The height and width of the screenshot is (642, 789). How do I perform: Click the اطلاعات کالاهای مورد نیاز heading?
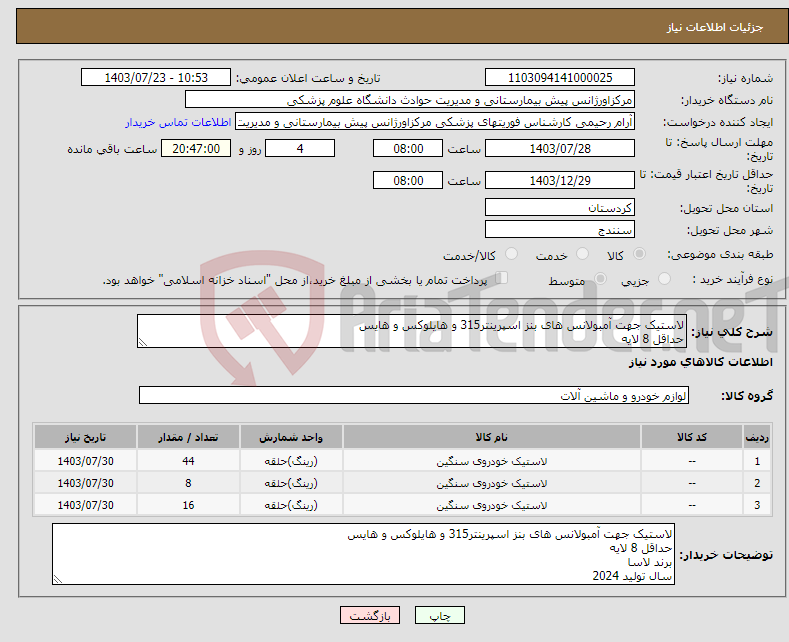point(700,362)
